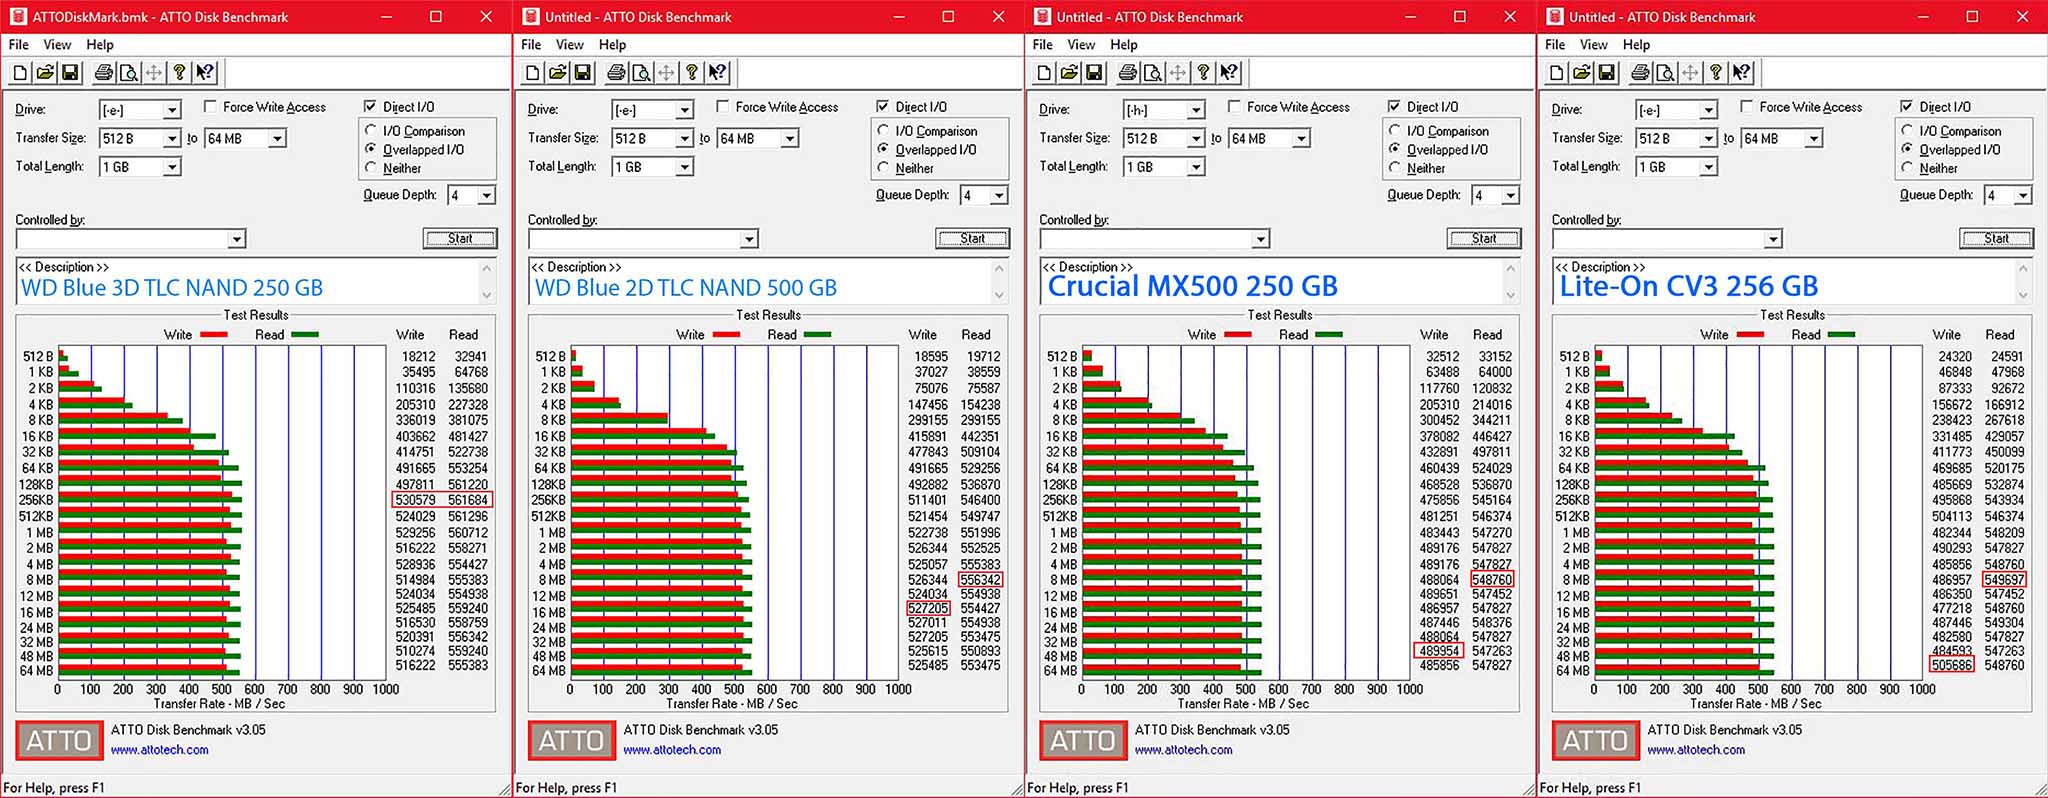Click New icon in WD Blue 3D window toolbar

tap(20, 72)
